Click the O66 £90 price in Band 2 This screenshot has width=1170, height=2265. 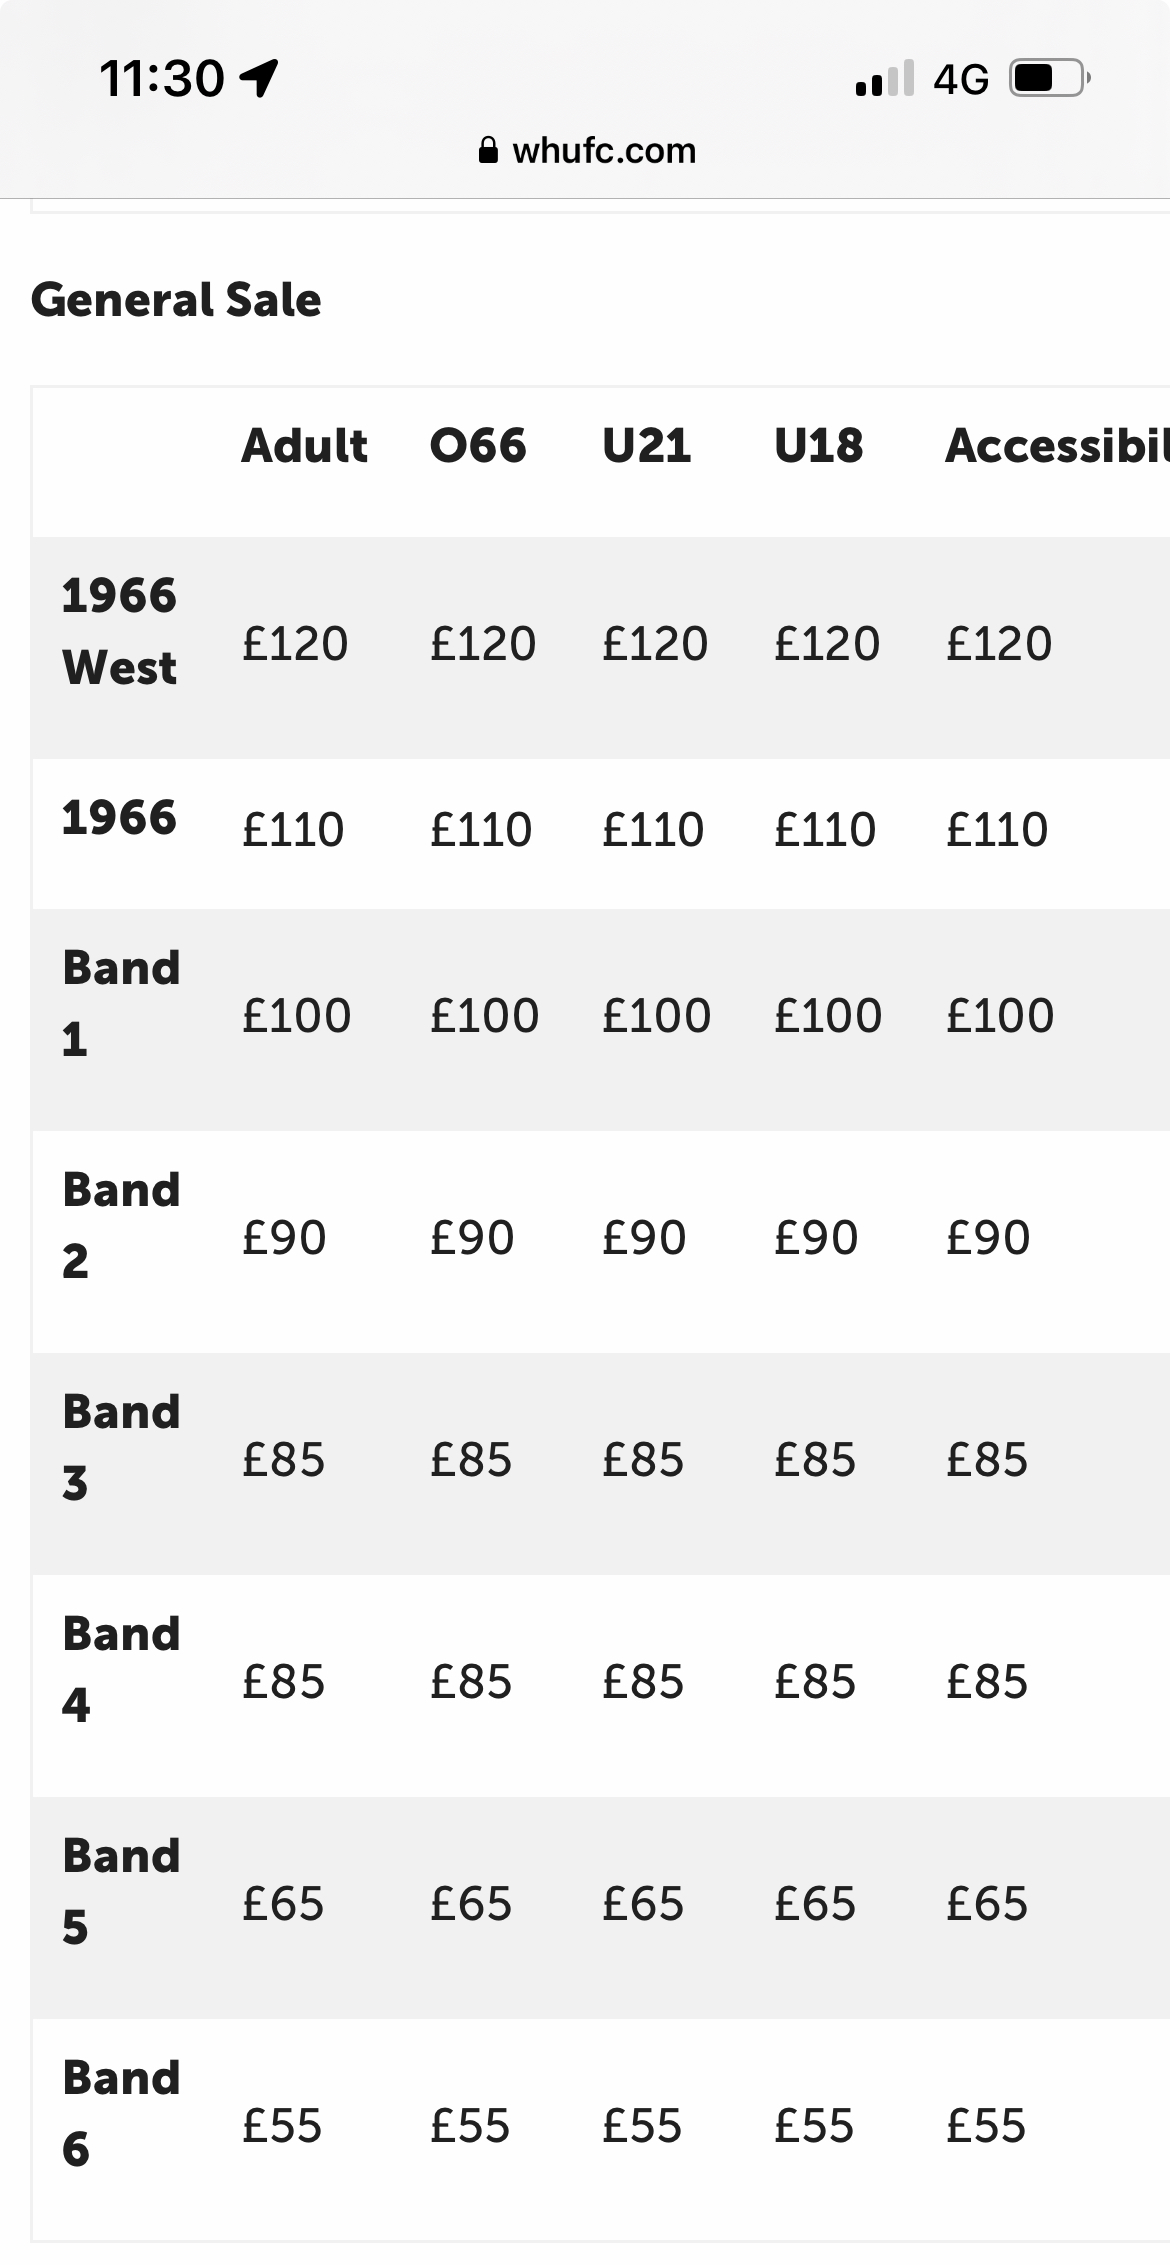(x=472, y=1238)
